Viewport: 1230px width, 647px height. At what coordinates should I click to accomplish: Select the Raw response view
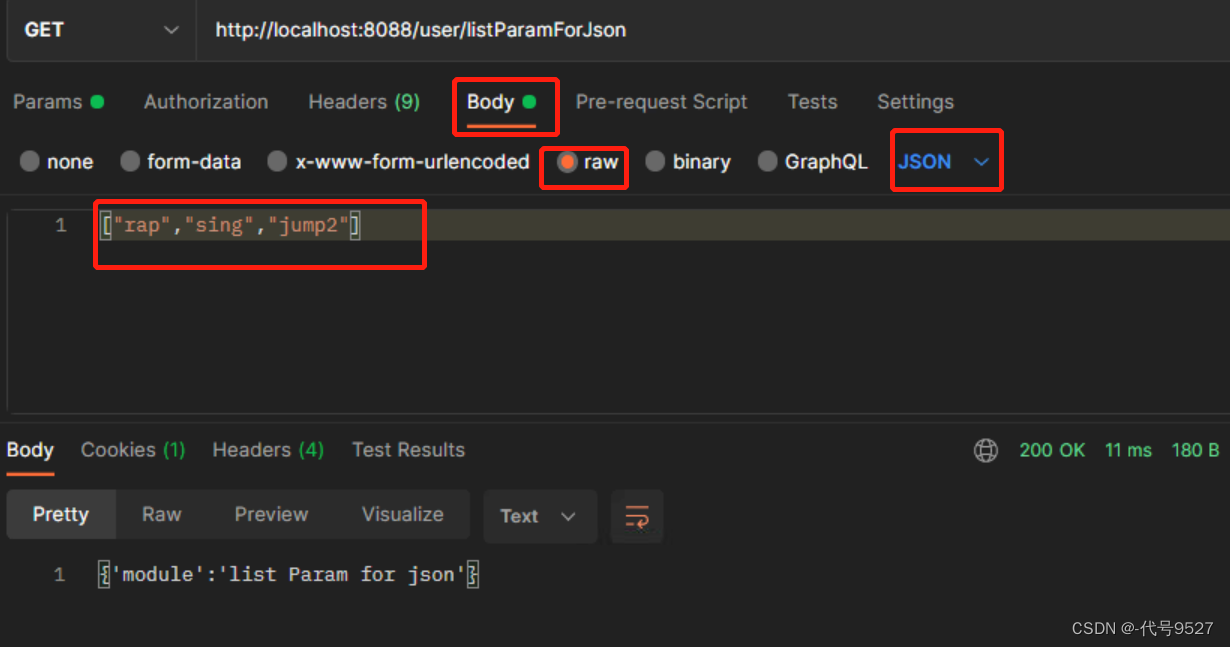coord(162,514)
